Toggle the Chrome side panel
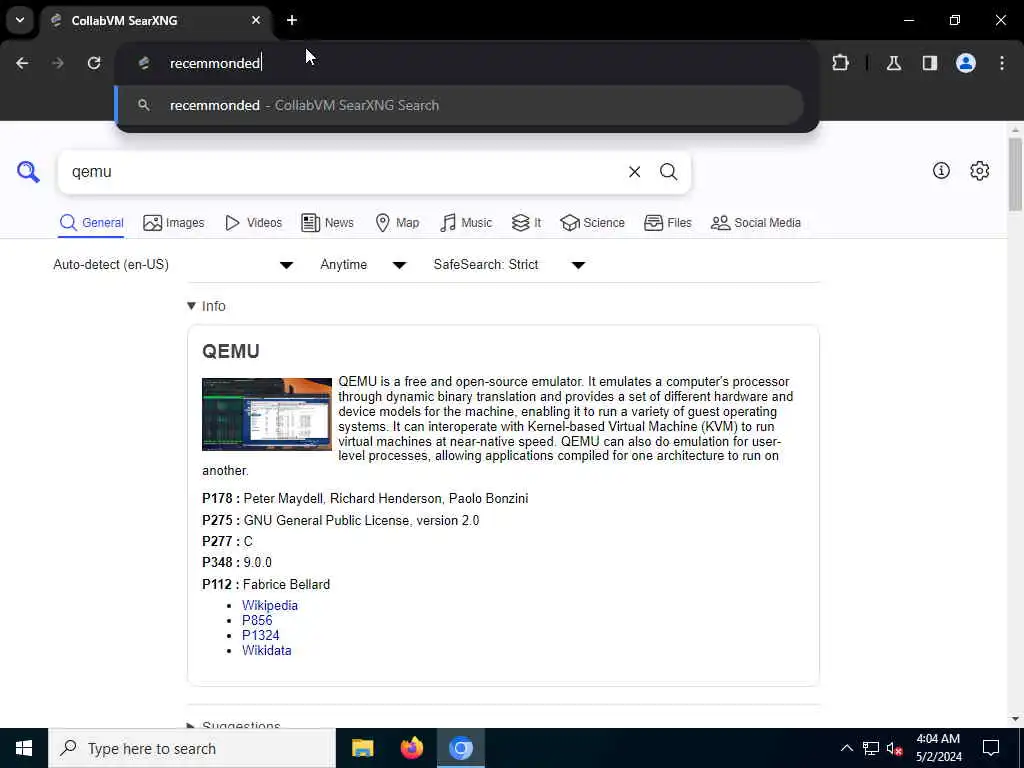The image size is (1024, 768). coord(930,63)
